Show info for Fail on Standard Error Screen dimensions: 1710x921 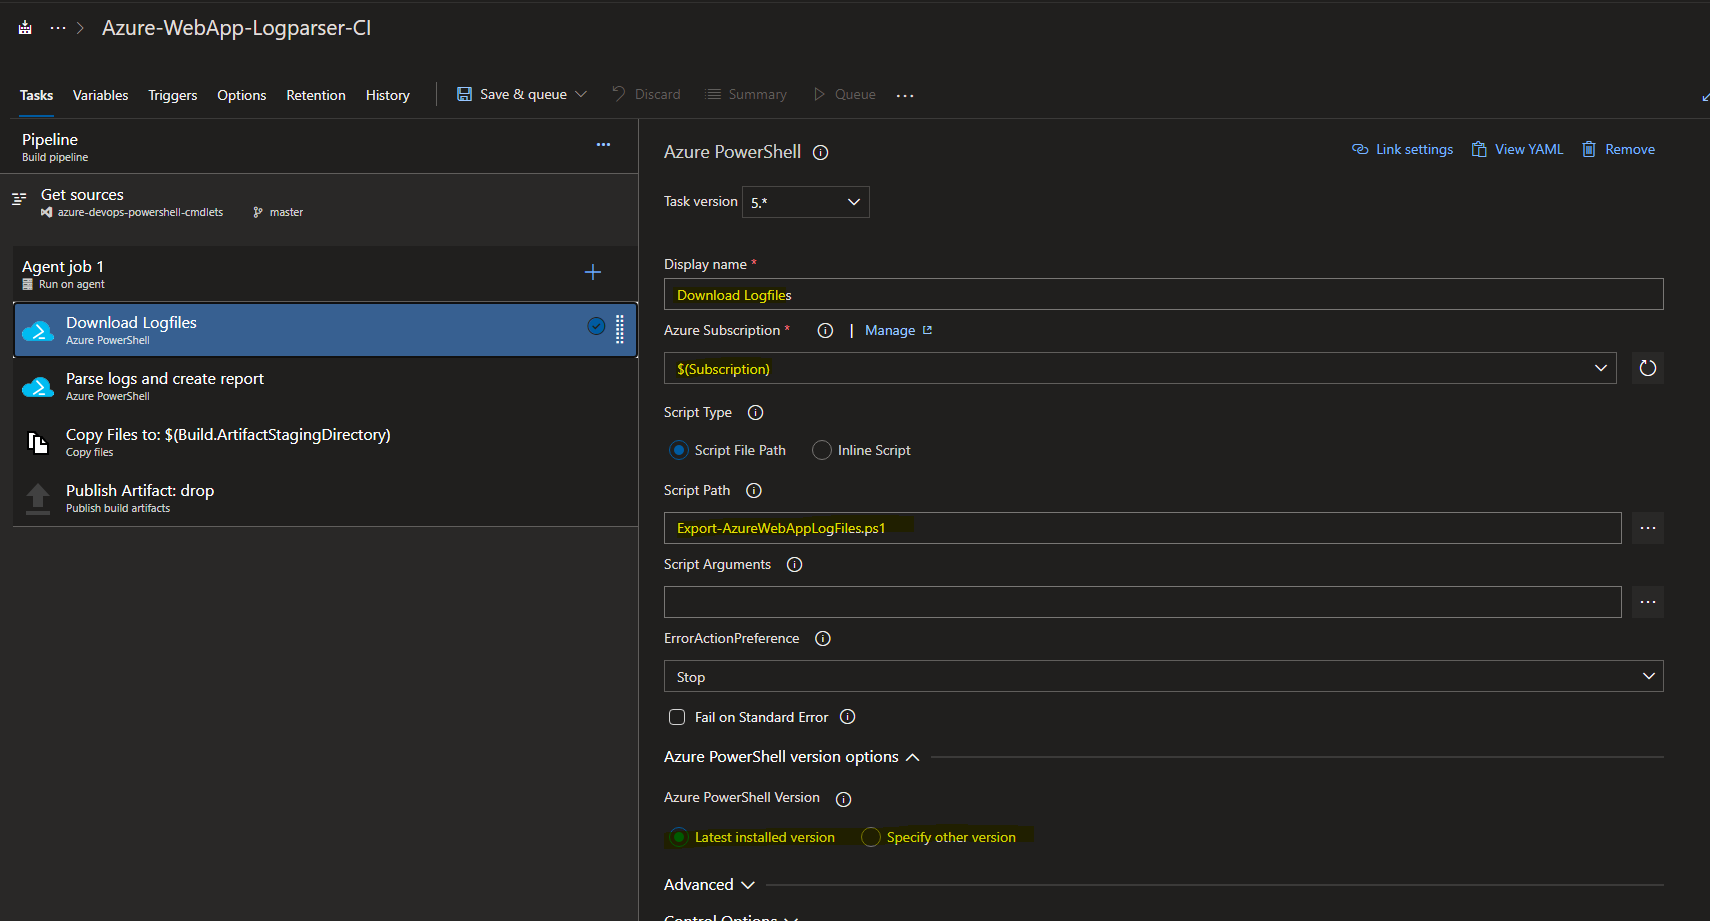[848, 717]
